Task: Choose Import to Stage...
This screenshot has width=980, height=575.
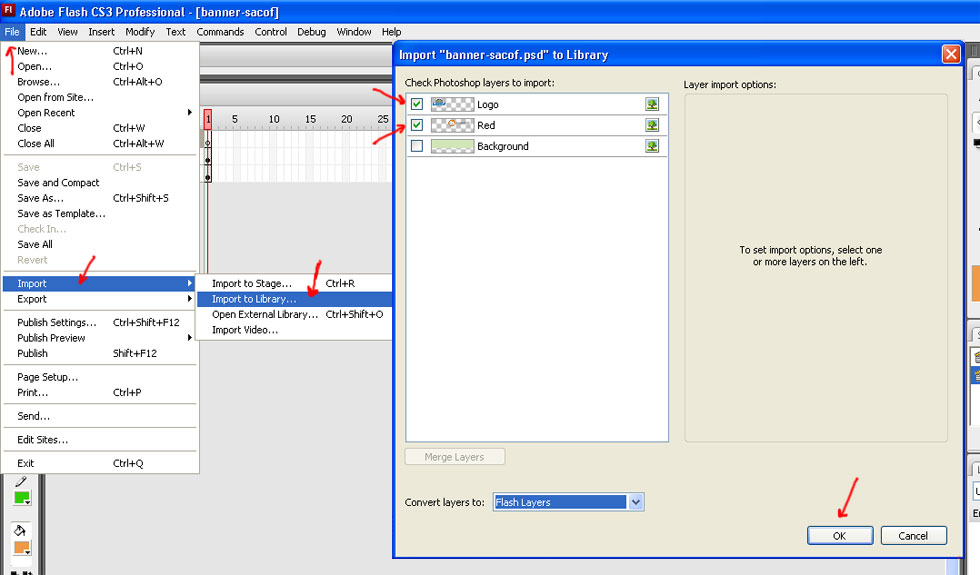Action: coord(294,283)
